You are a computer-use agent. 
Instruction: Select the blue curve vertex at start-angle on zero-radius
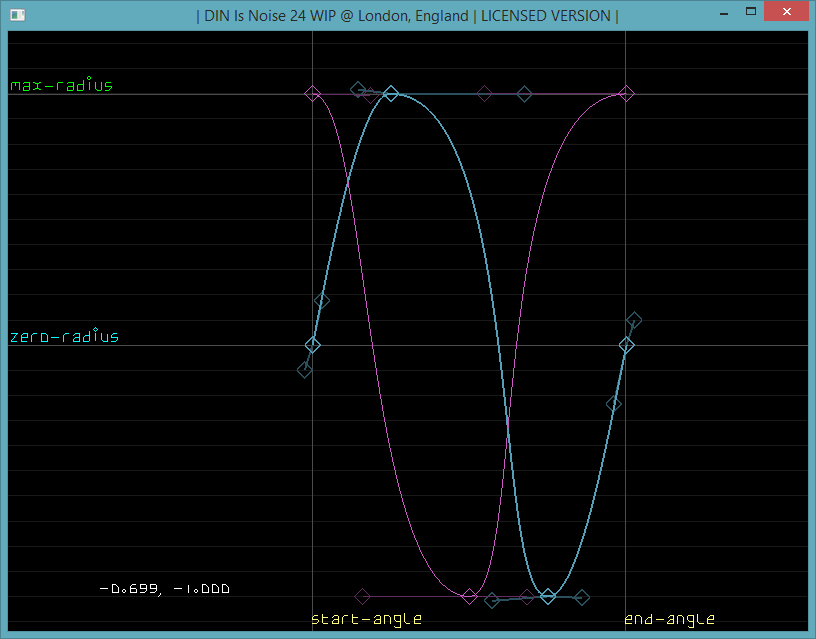pyautogui.click(x=312, y=345)
